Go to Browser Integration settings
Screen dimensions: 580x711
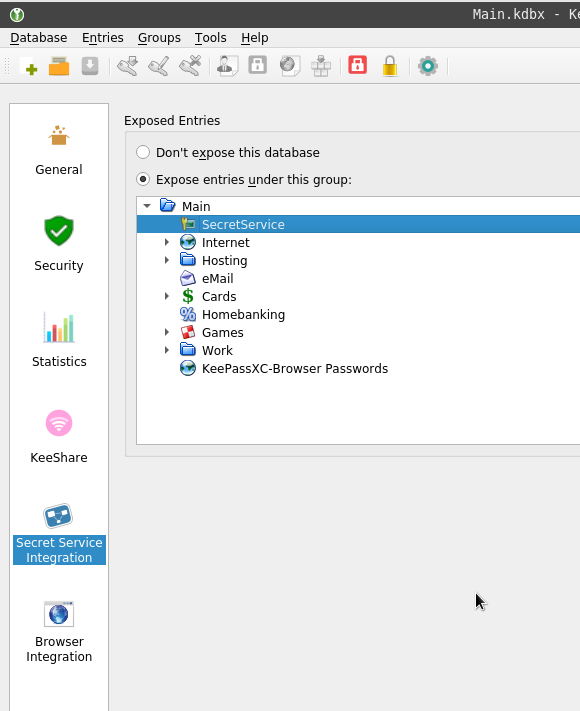[59, 632]
